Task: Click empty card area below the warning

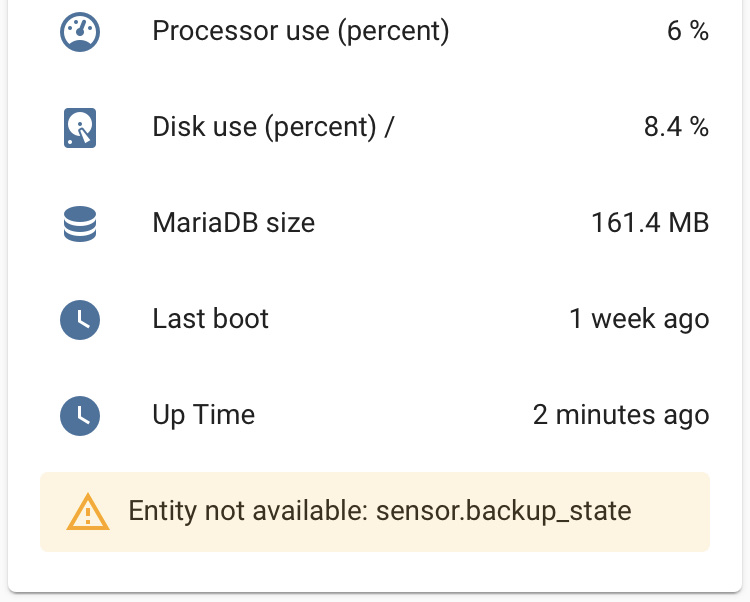Action: tap(375, 571)
